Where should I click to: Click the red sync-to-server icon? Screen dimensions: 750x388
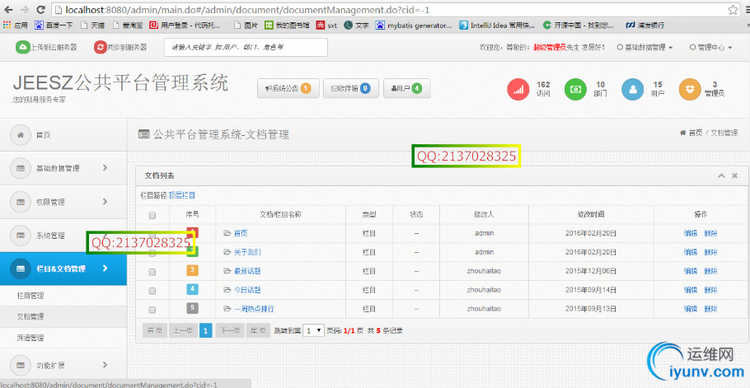(x=100, y=47)
